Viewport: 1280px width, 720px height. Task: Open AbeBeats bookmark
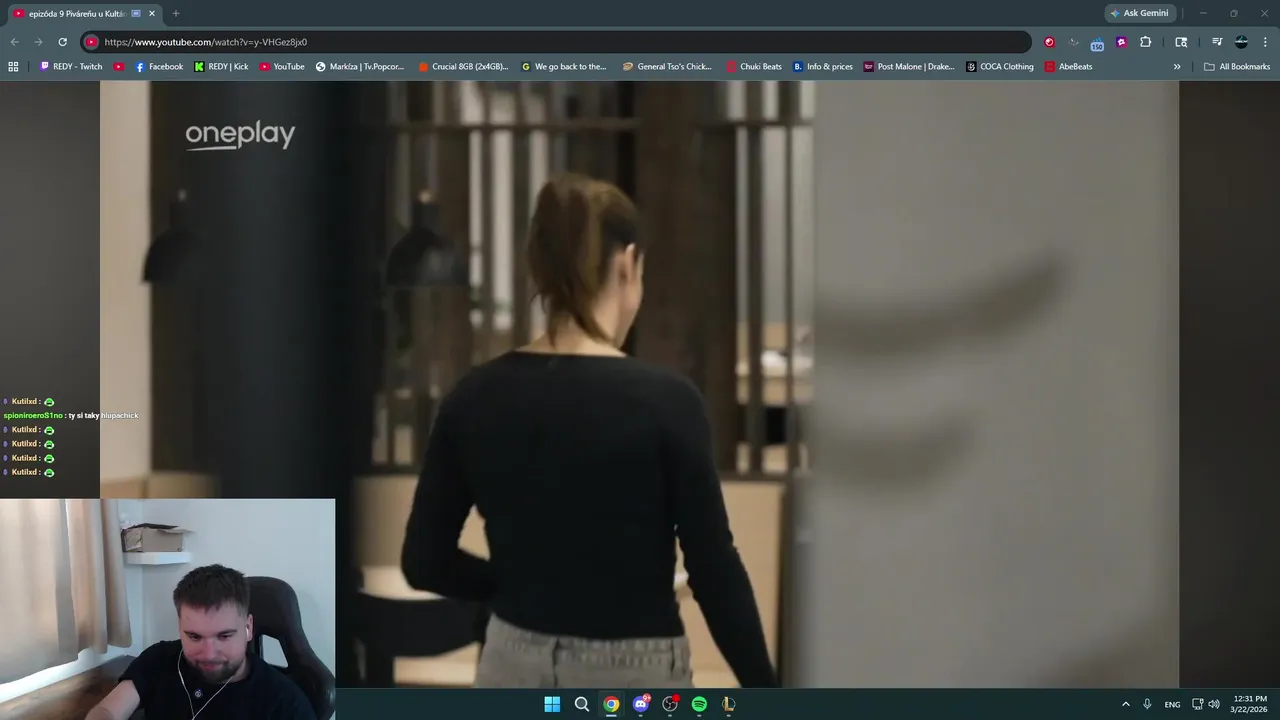tap(1068, 67)
